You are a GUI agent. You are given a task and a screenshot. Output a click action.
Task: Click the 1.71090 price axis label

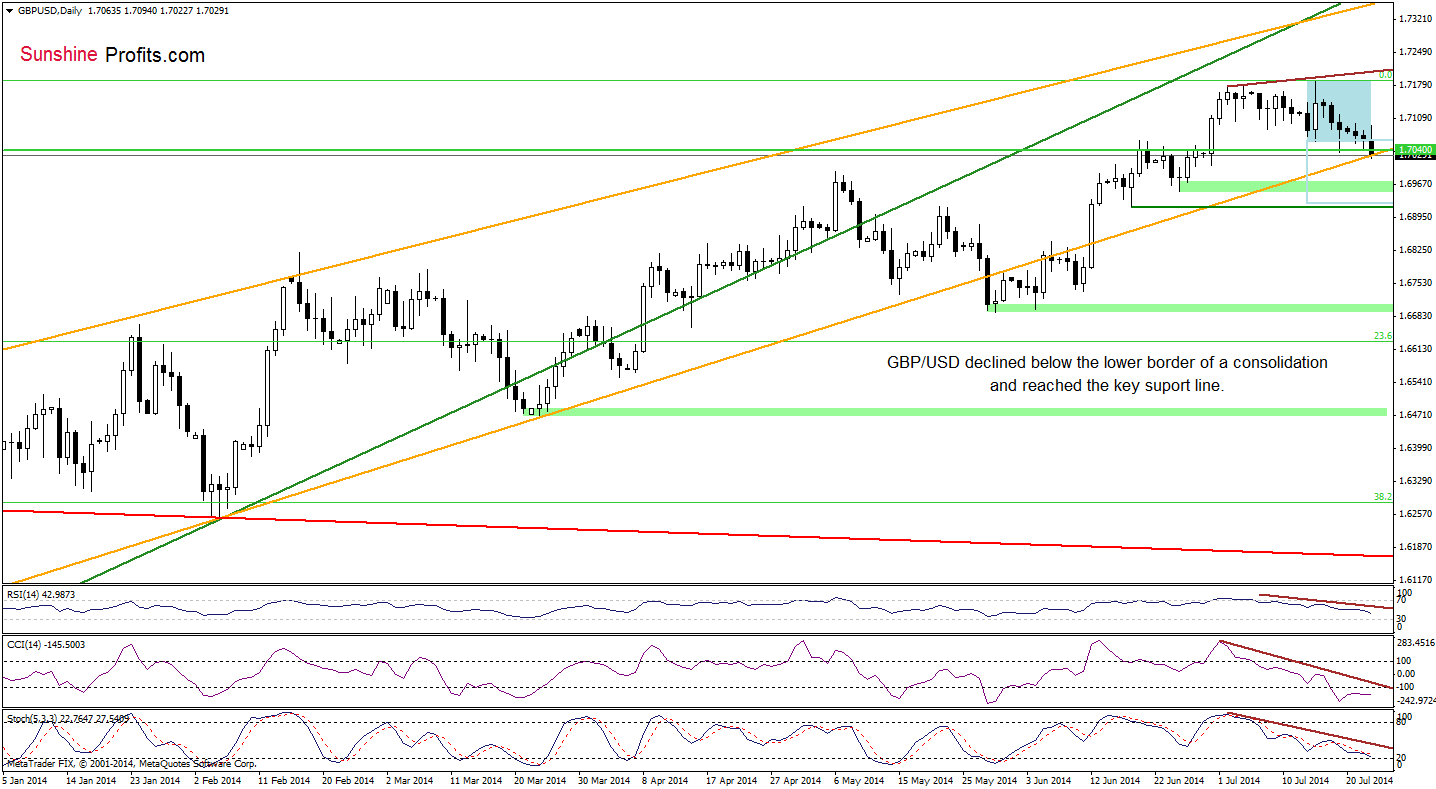coord(1414,118)
